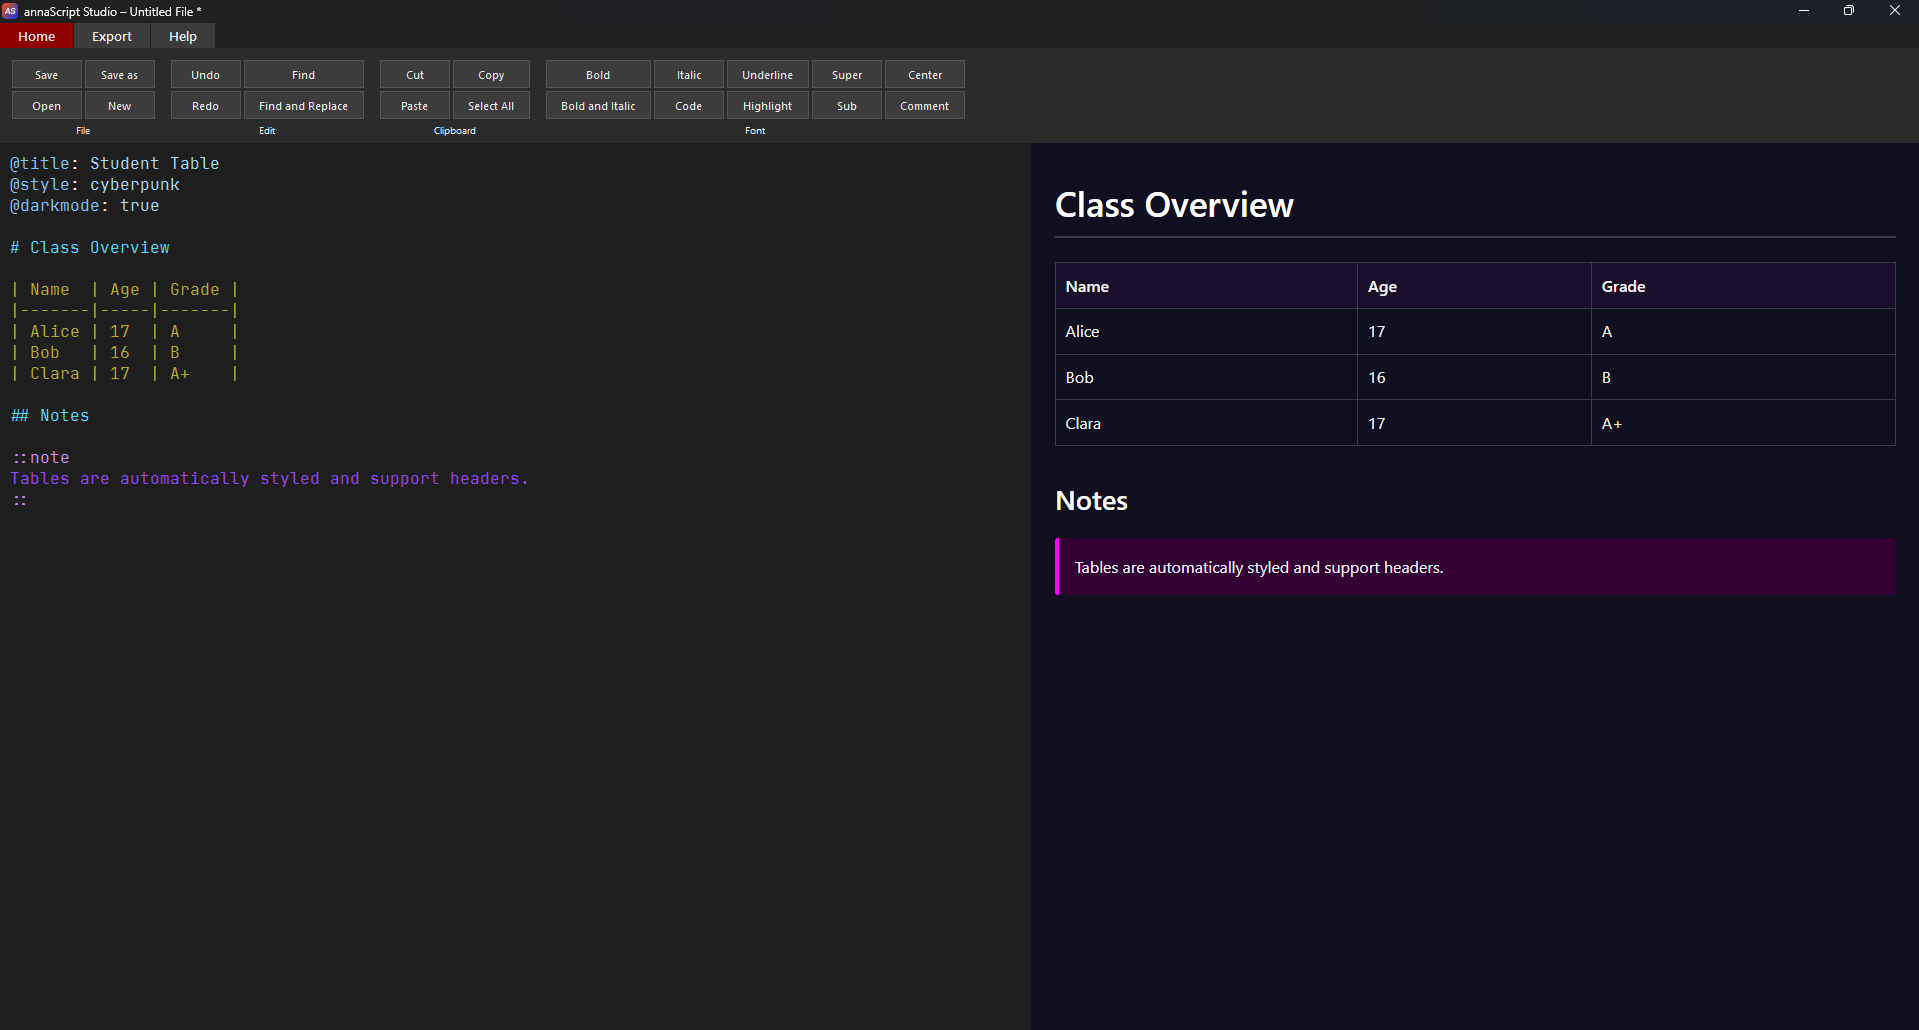Apply Underline formatting
The image size is (1919, 1030).
(x=768, y=75)
